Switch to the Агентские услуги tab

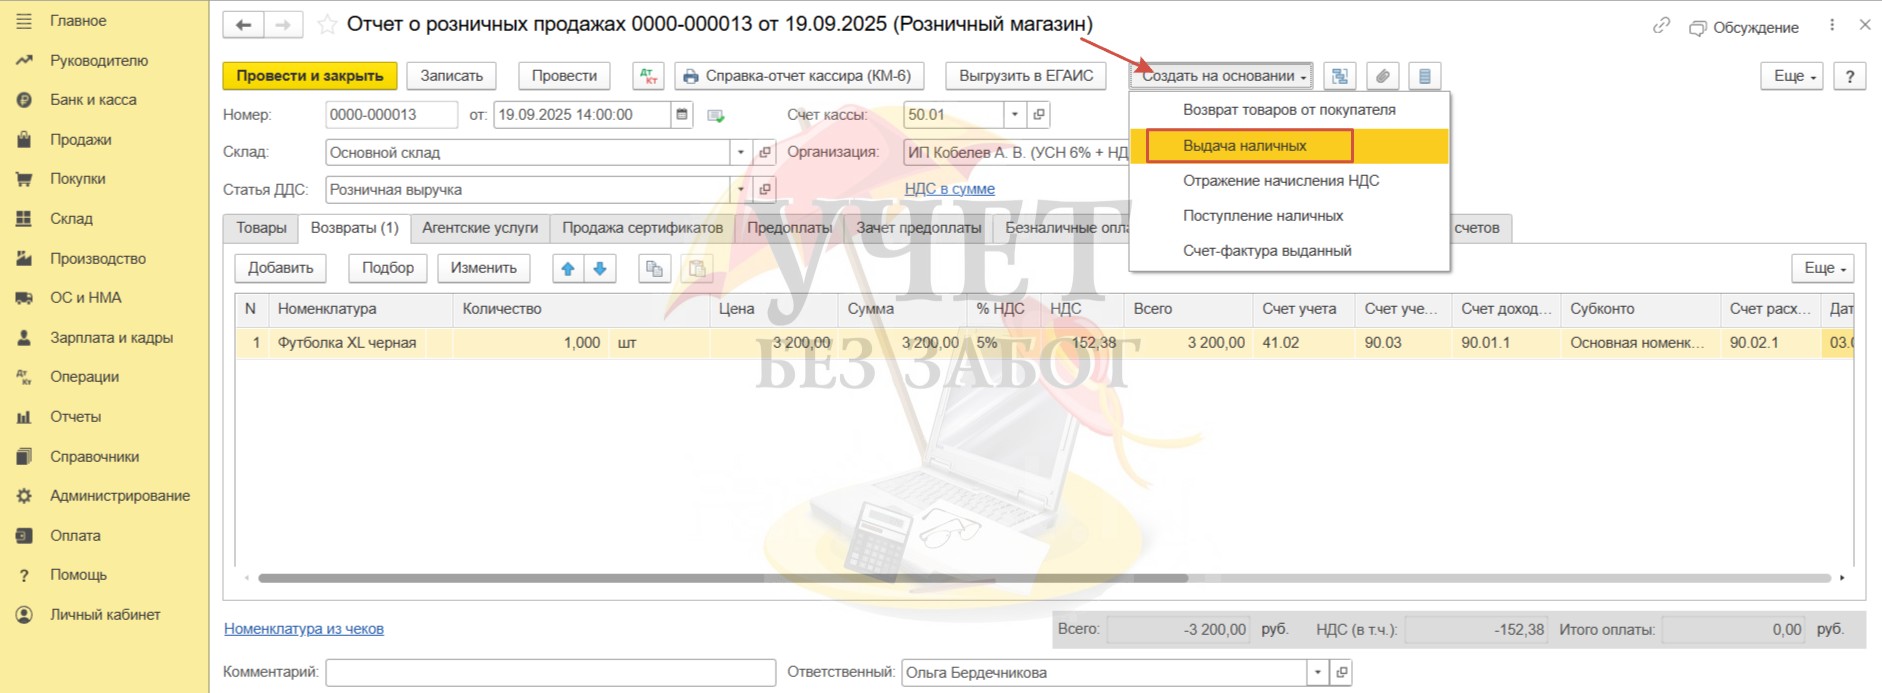pos(480,228)
